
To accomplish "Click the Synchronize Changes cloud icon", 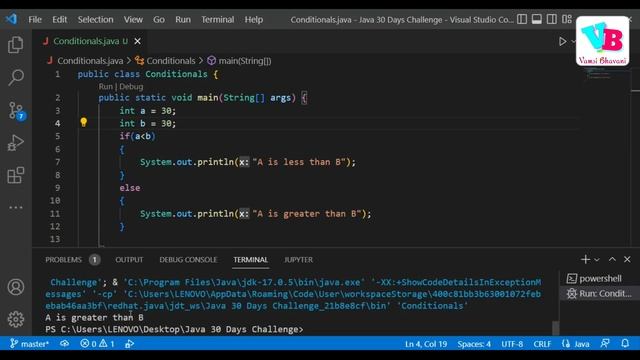I will pyautogui.click(x=64, y=344).
